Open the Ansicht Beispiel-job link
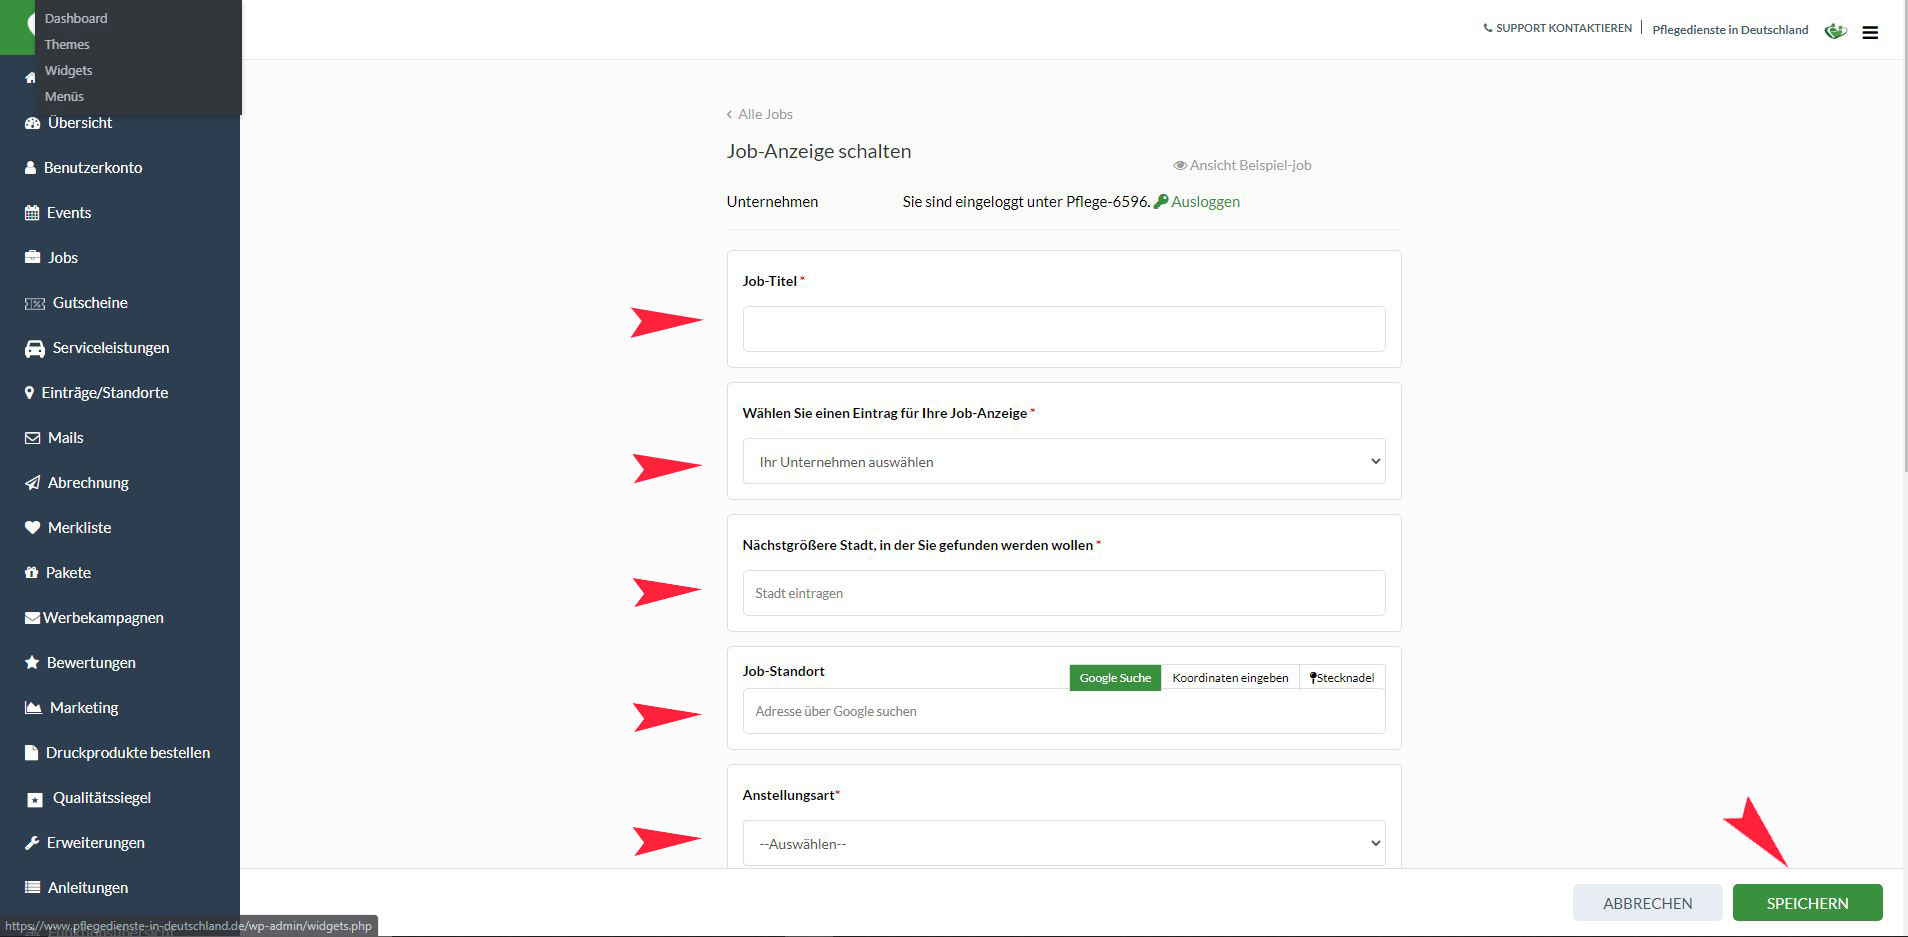 pyautogui.click(x=1250, y=166)
